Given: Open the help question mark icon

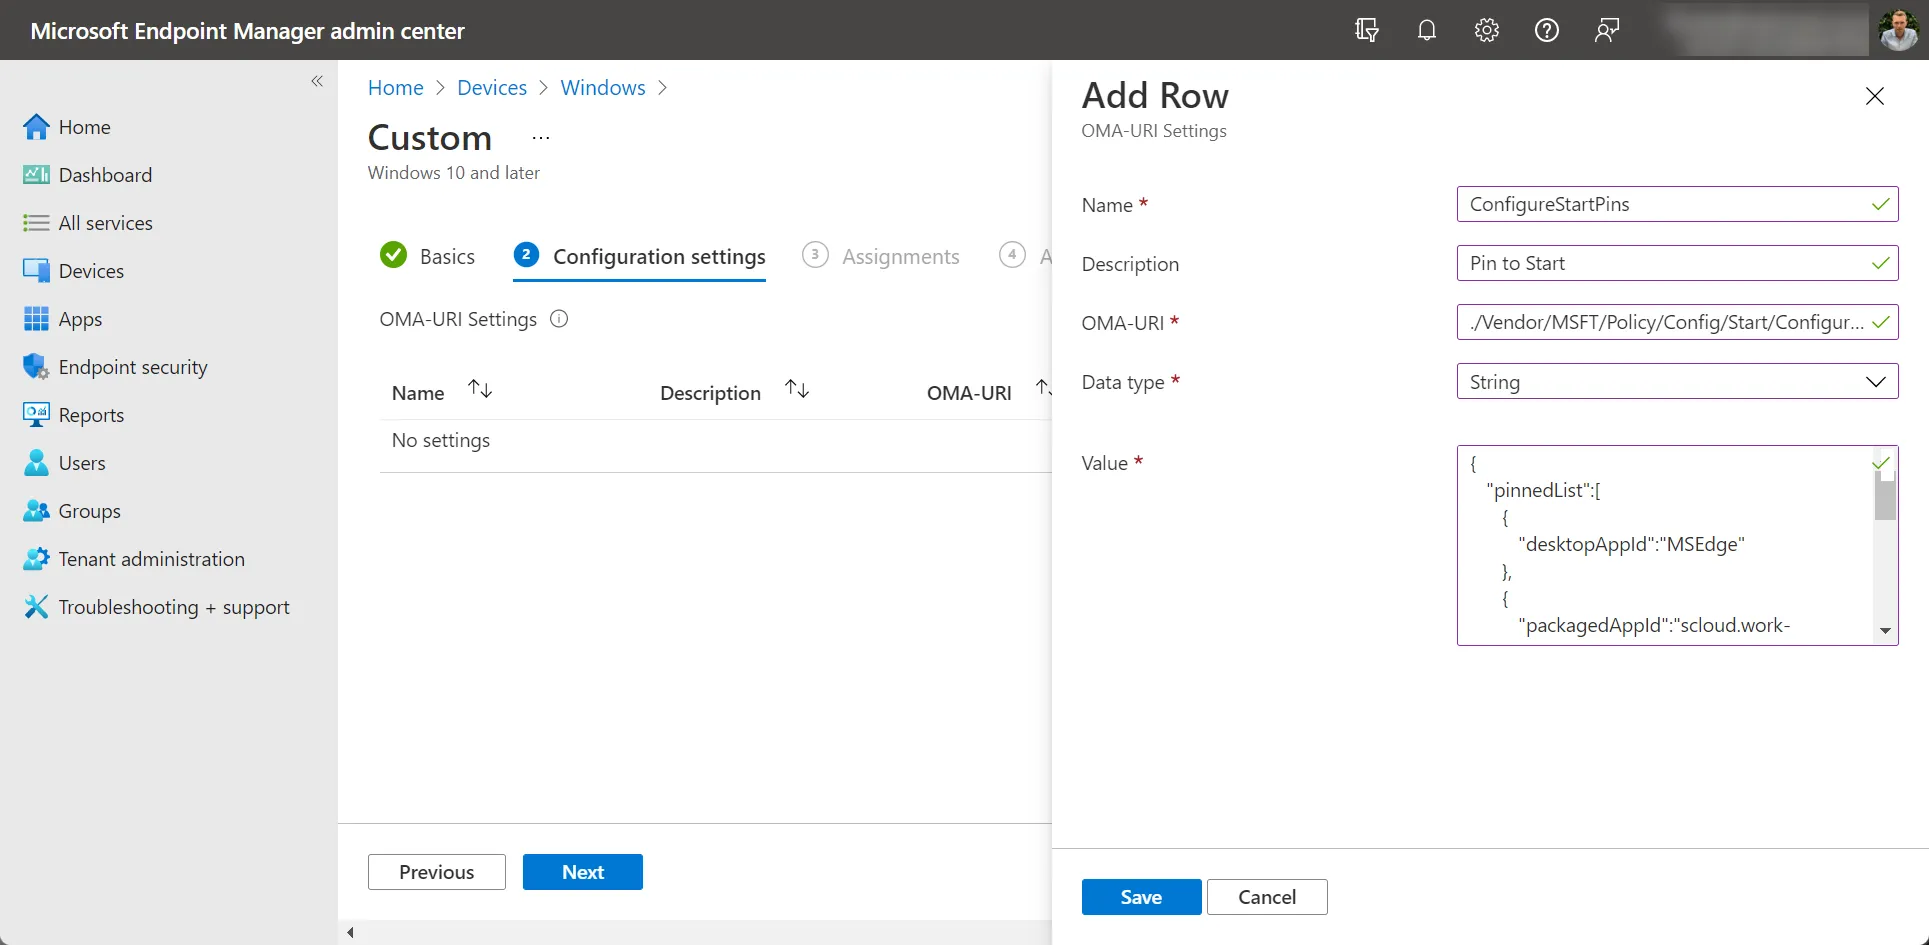Looking at the screenshot, I should pos(1547,30).
